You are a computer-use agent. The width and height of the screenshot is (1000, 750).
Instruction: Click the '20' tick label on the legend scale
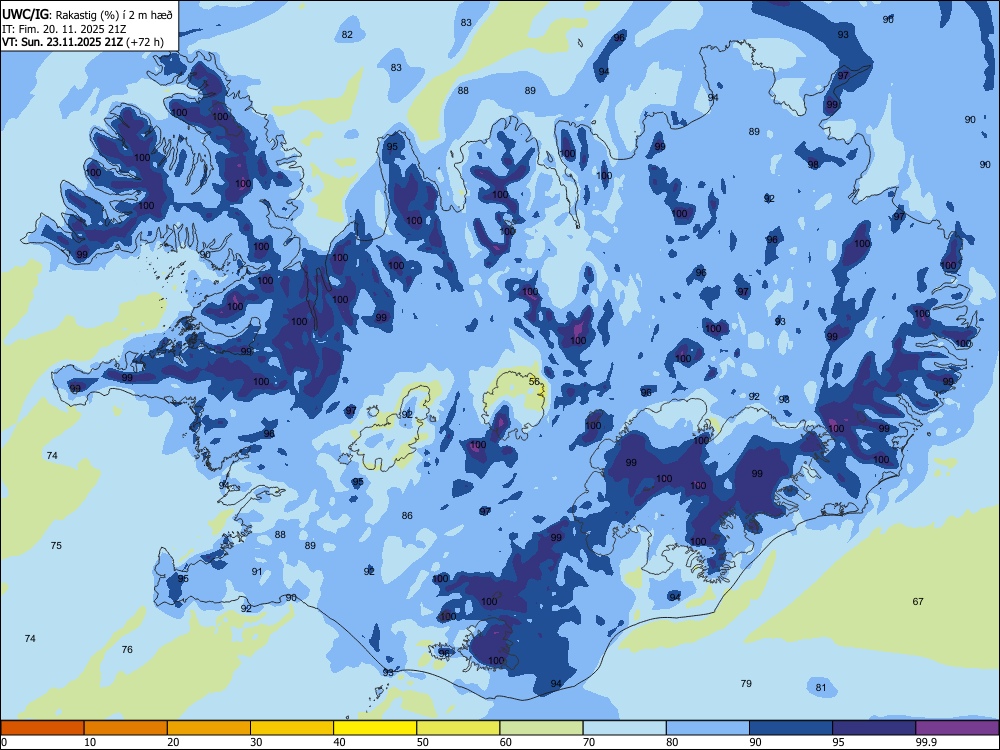[173, 742]
